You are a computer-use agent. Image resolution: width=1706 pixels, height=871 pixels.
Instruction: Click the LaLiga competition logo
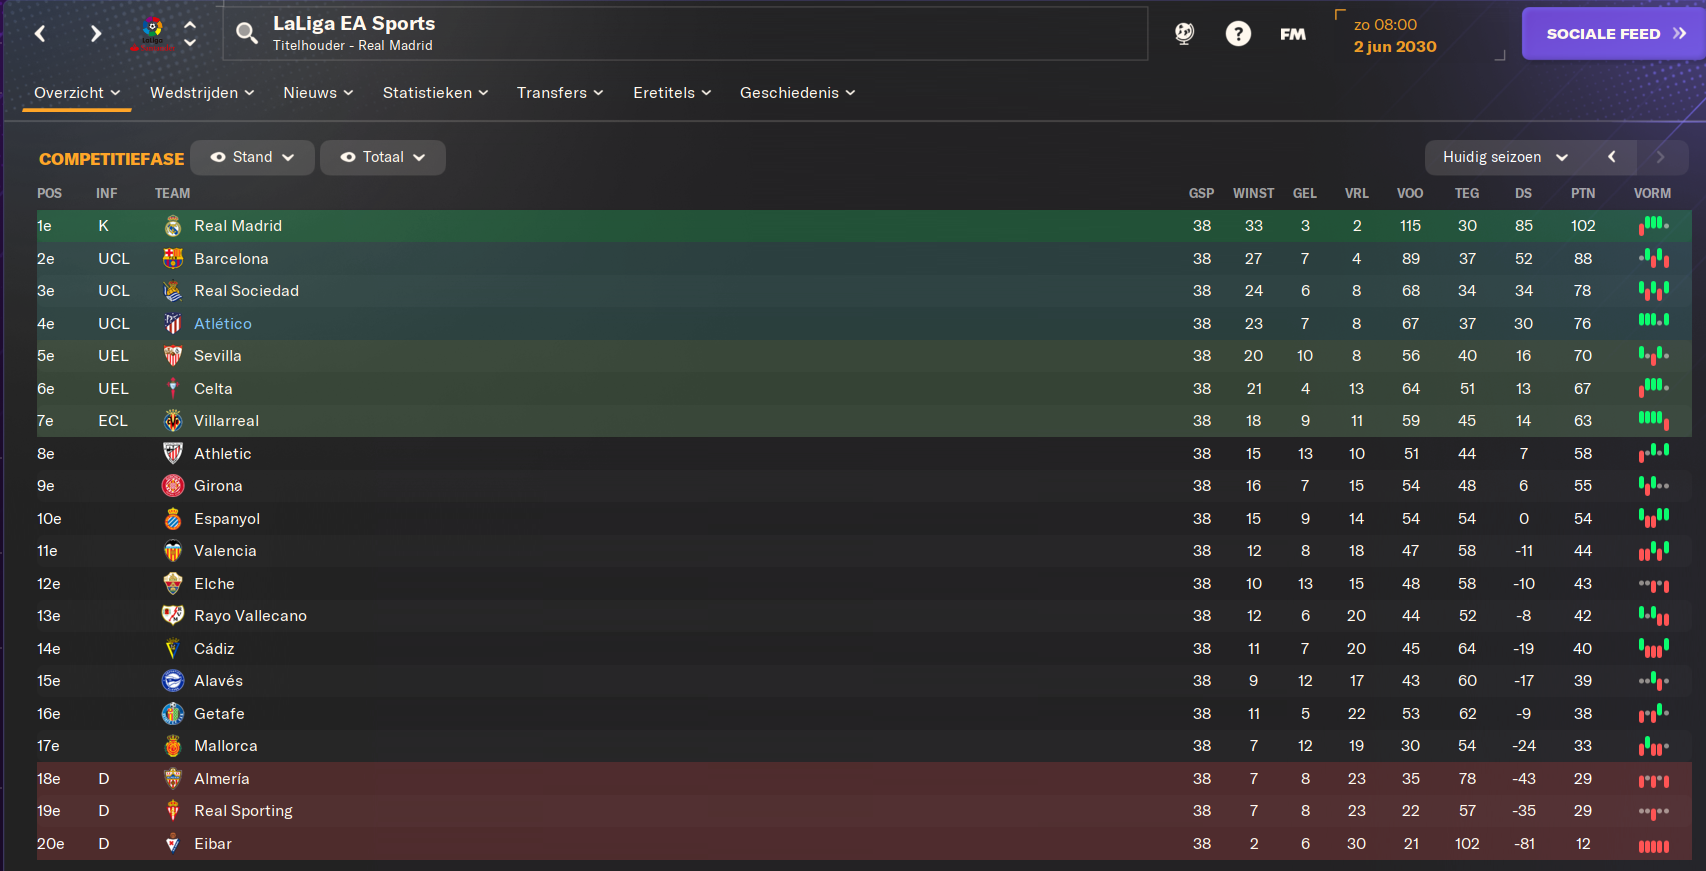click(x=153, y=34)
